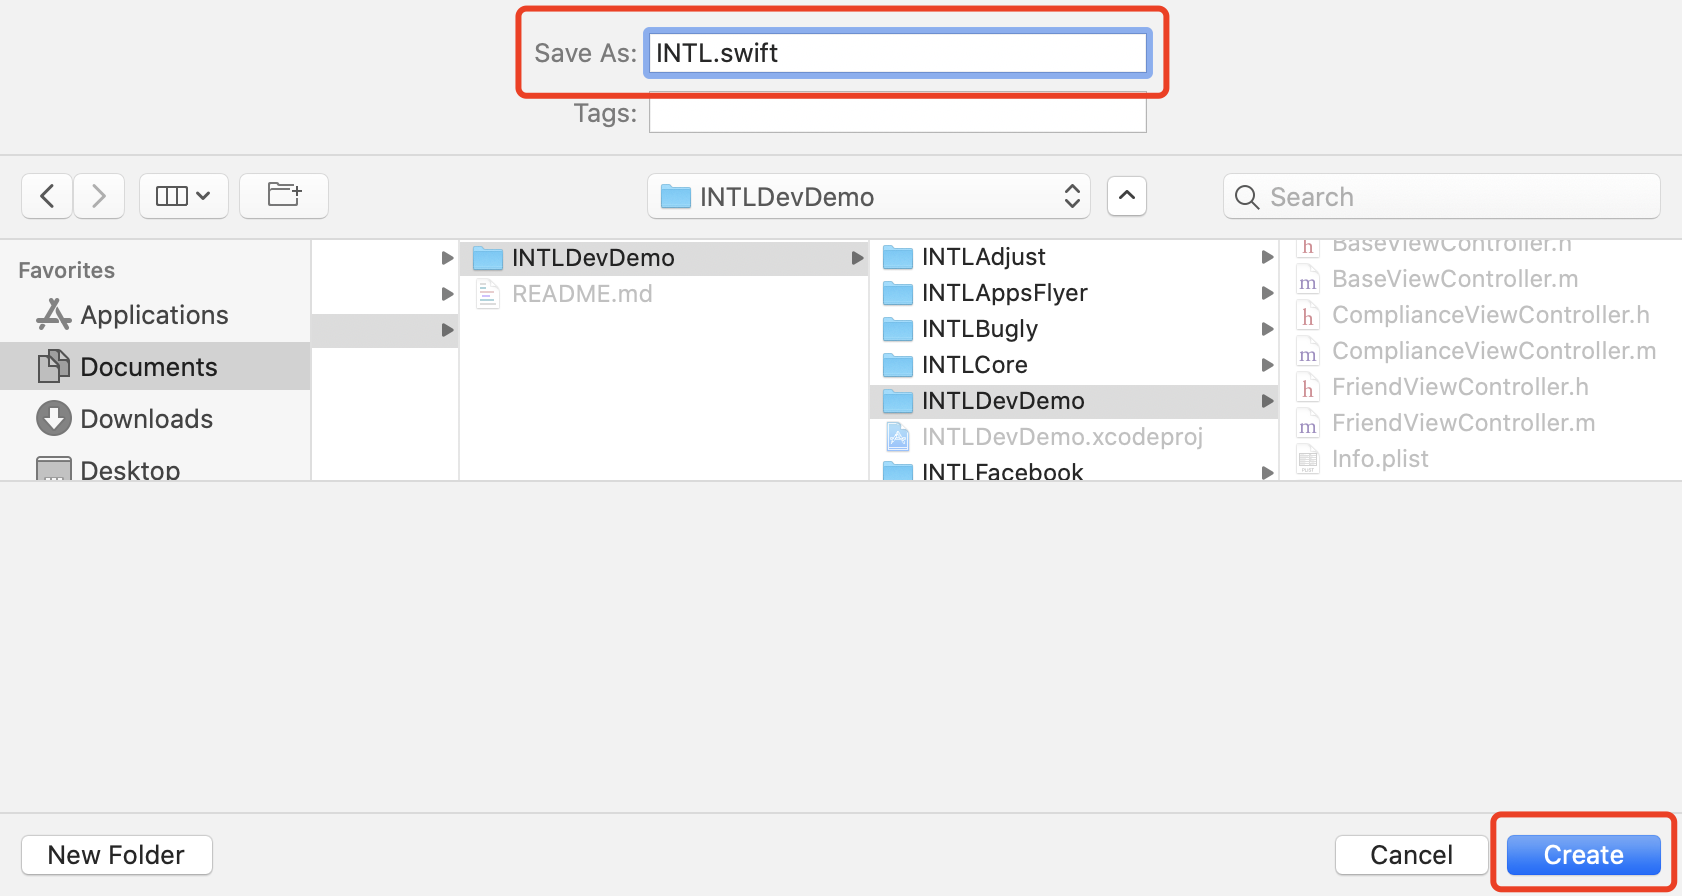The image size is (1682, 896).
Task: Create a folder via the folder-plus toolbar icon
Action: coord(284,196)
